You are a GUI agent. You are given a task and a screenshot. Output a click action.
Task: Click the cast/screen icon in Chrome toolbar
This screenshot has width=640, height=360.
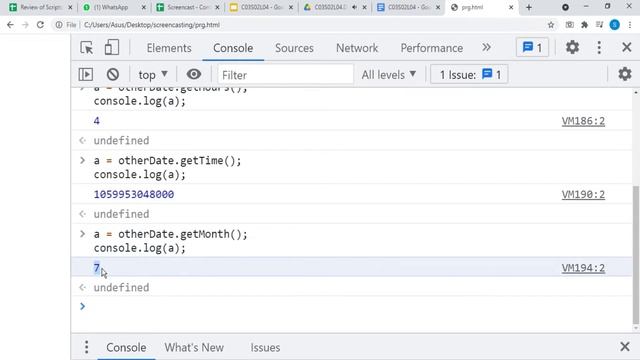coord(569,25)
